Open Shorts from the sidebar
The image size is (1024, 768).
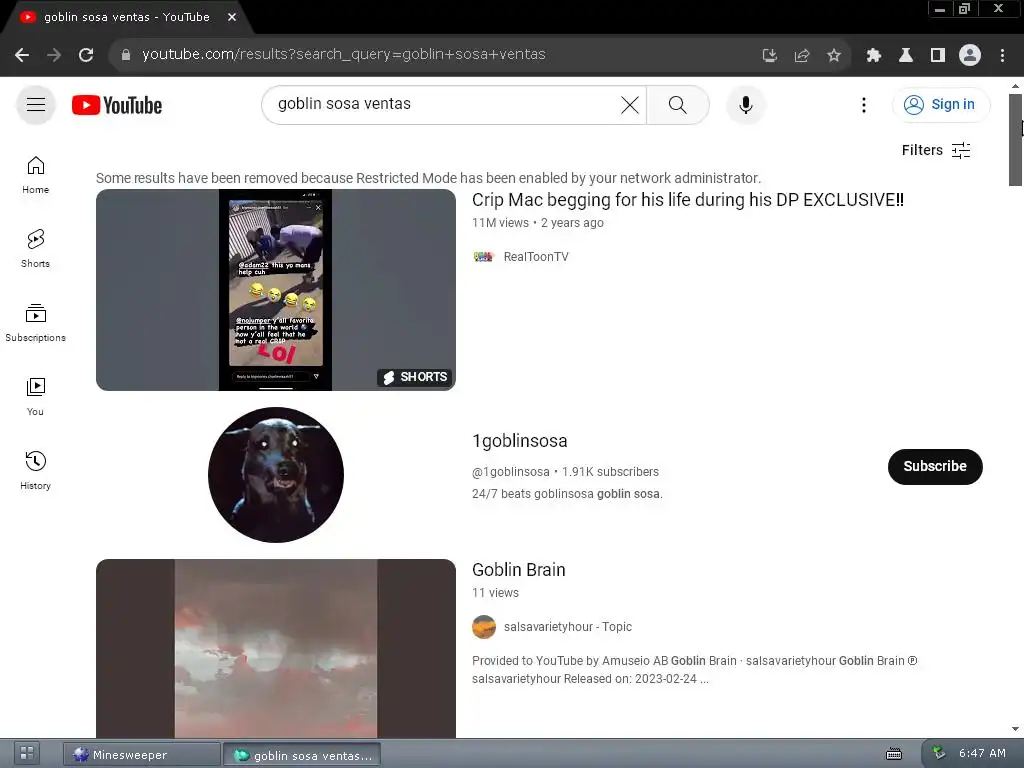[35, 249]
